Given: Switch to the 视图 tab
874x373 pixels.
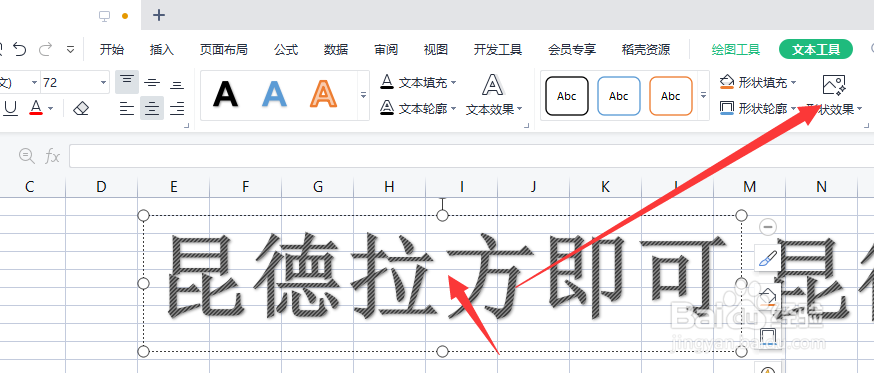Looking at the screenshot, I should coord(435,50).
